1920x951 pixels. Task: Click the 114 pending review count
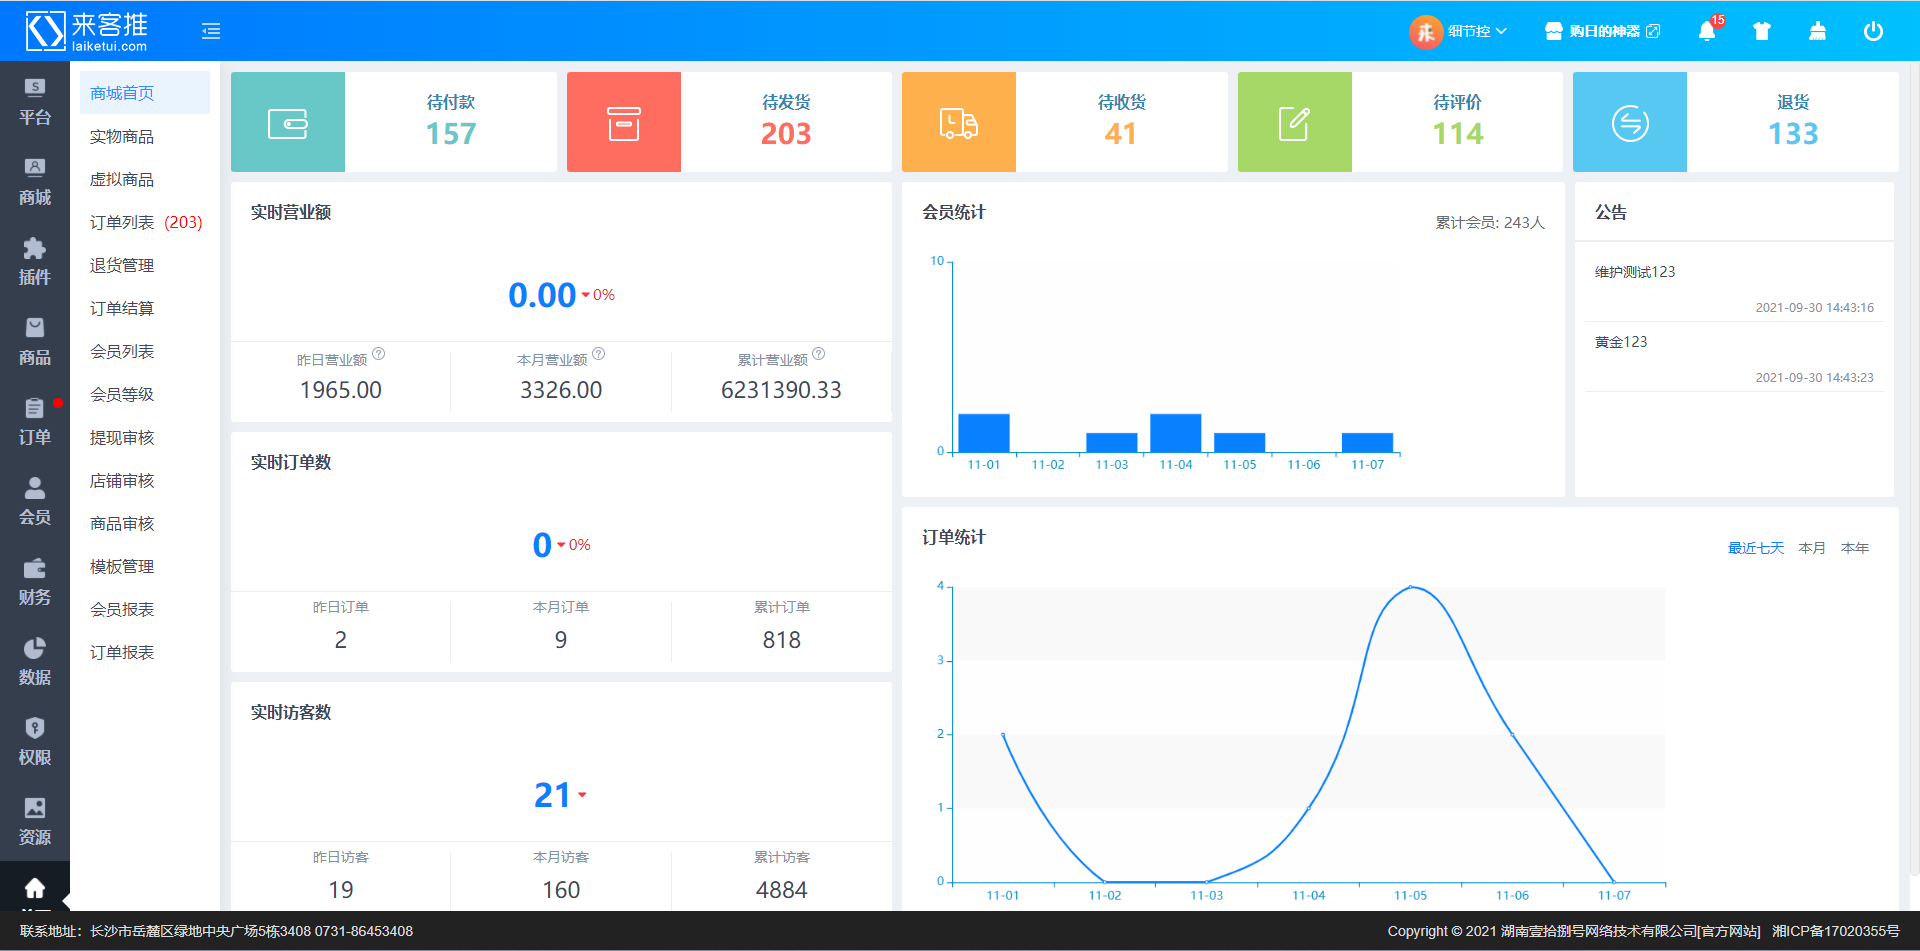point(1458,134)
